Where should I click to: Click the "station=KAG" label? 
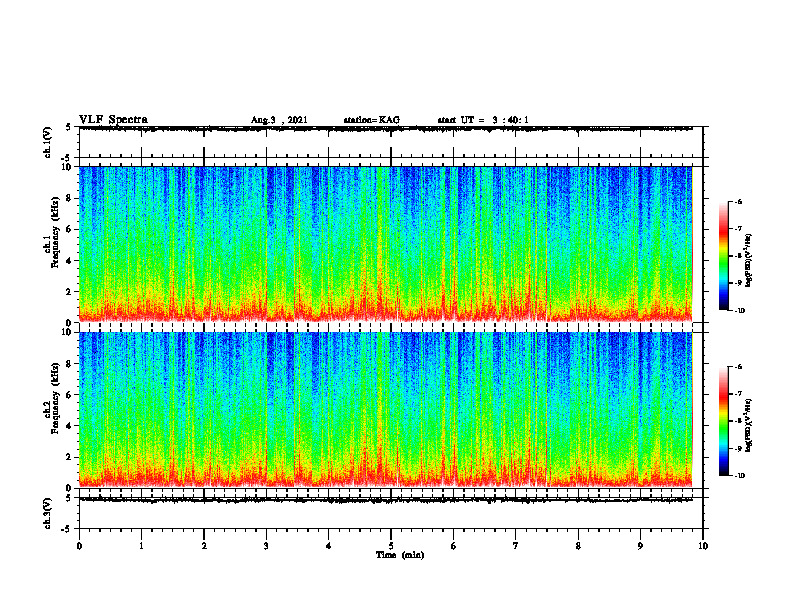[x=371, y=120]
